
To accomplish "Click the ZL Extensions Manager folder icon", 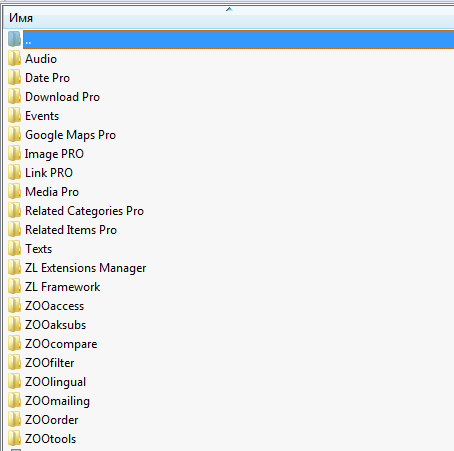I will click(x=14, y=268).
